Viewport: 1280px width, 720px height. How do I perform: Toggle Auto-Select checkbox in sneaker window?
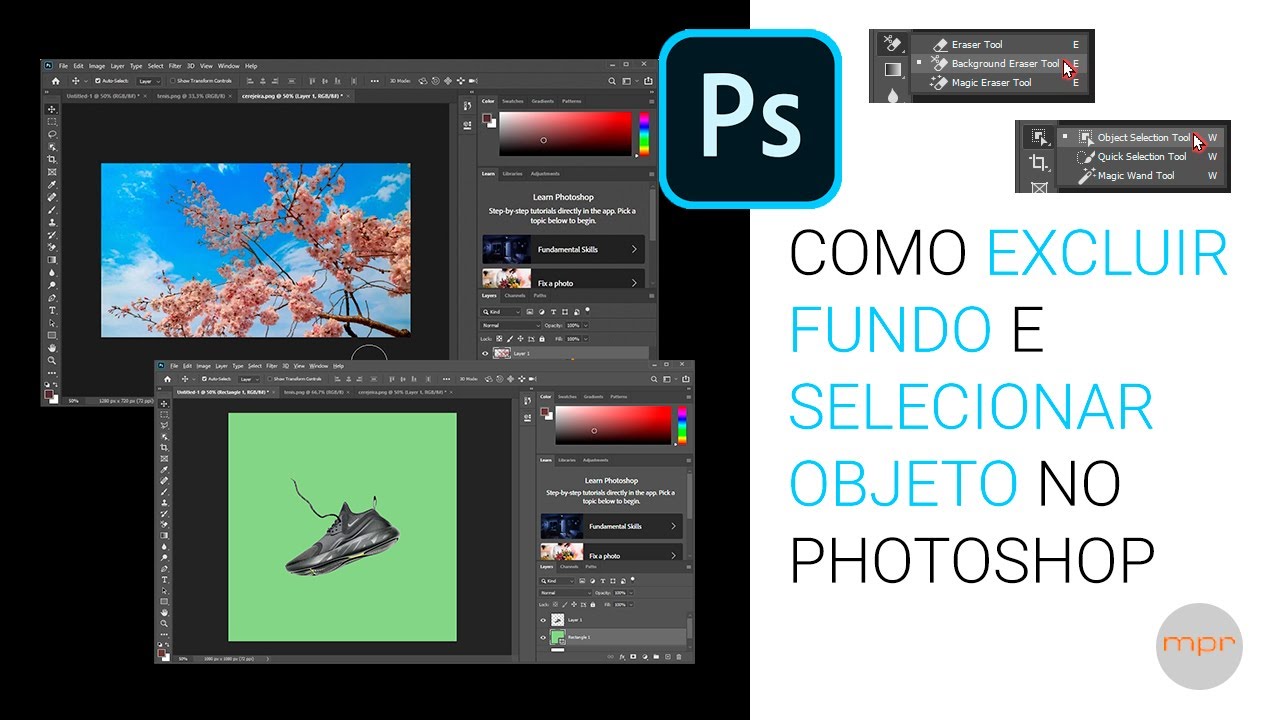(x=204, y=379)
